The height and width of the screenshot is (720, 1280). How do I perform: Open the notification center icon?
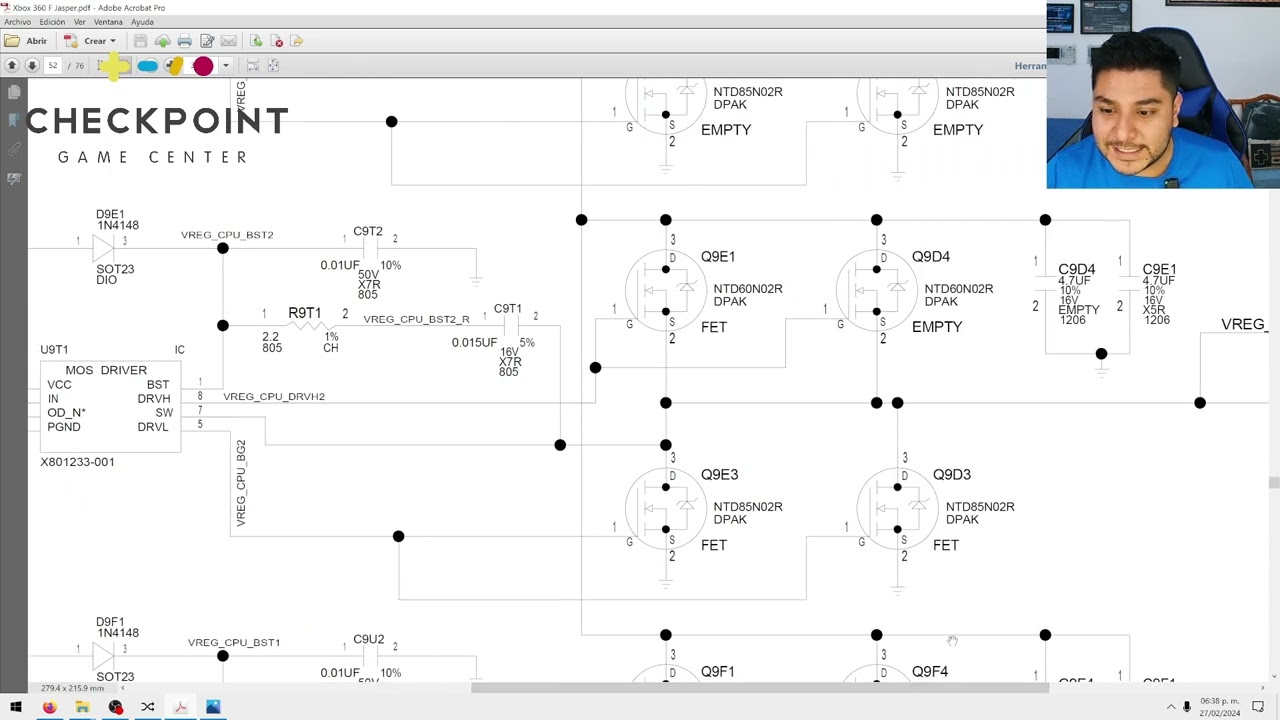coord(1258,707)
